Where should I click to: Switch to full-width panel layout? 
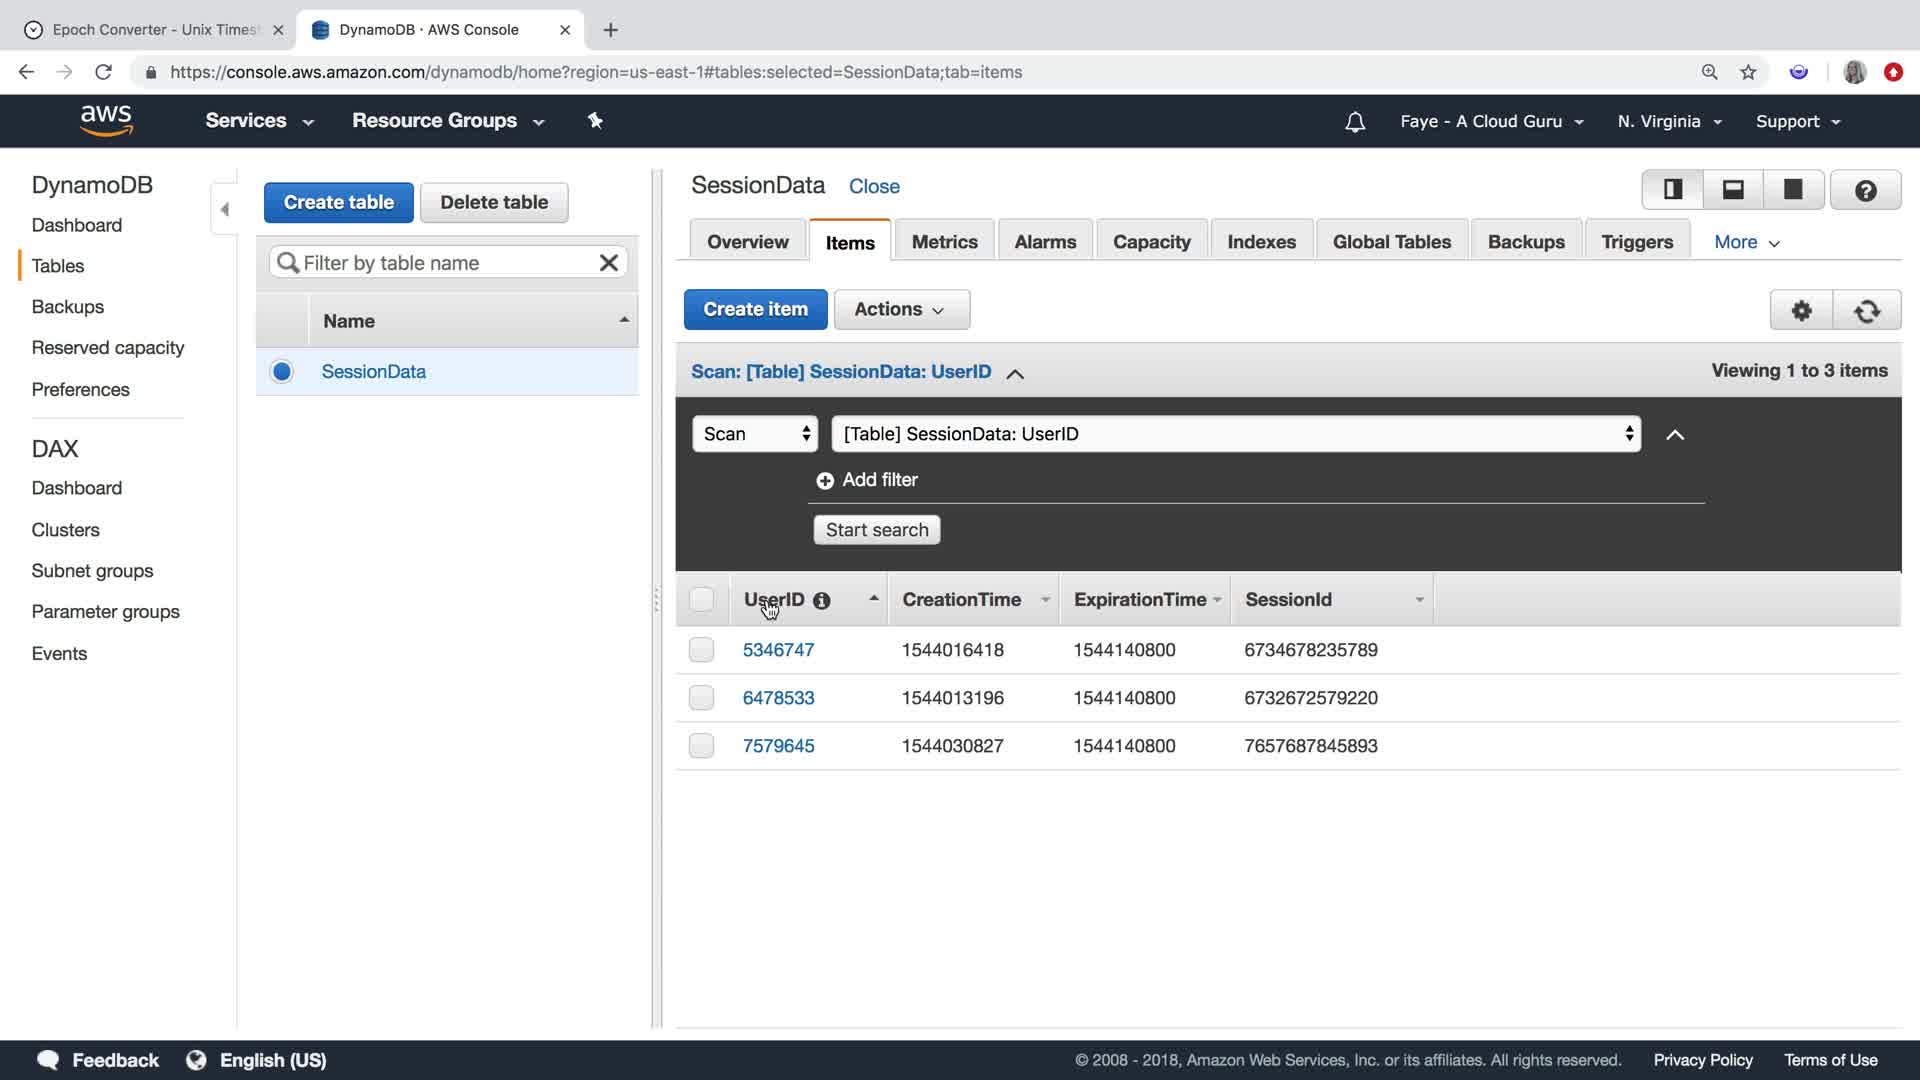point(1793,189)
